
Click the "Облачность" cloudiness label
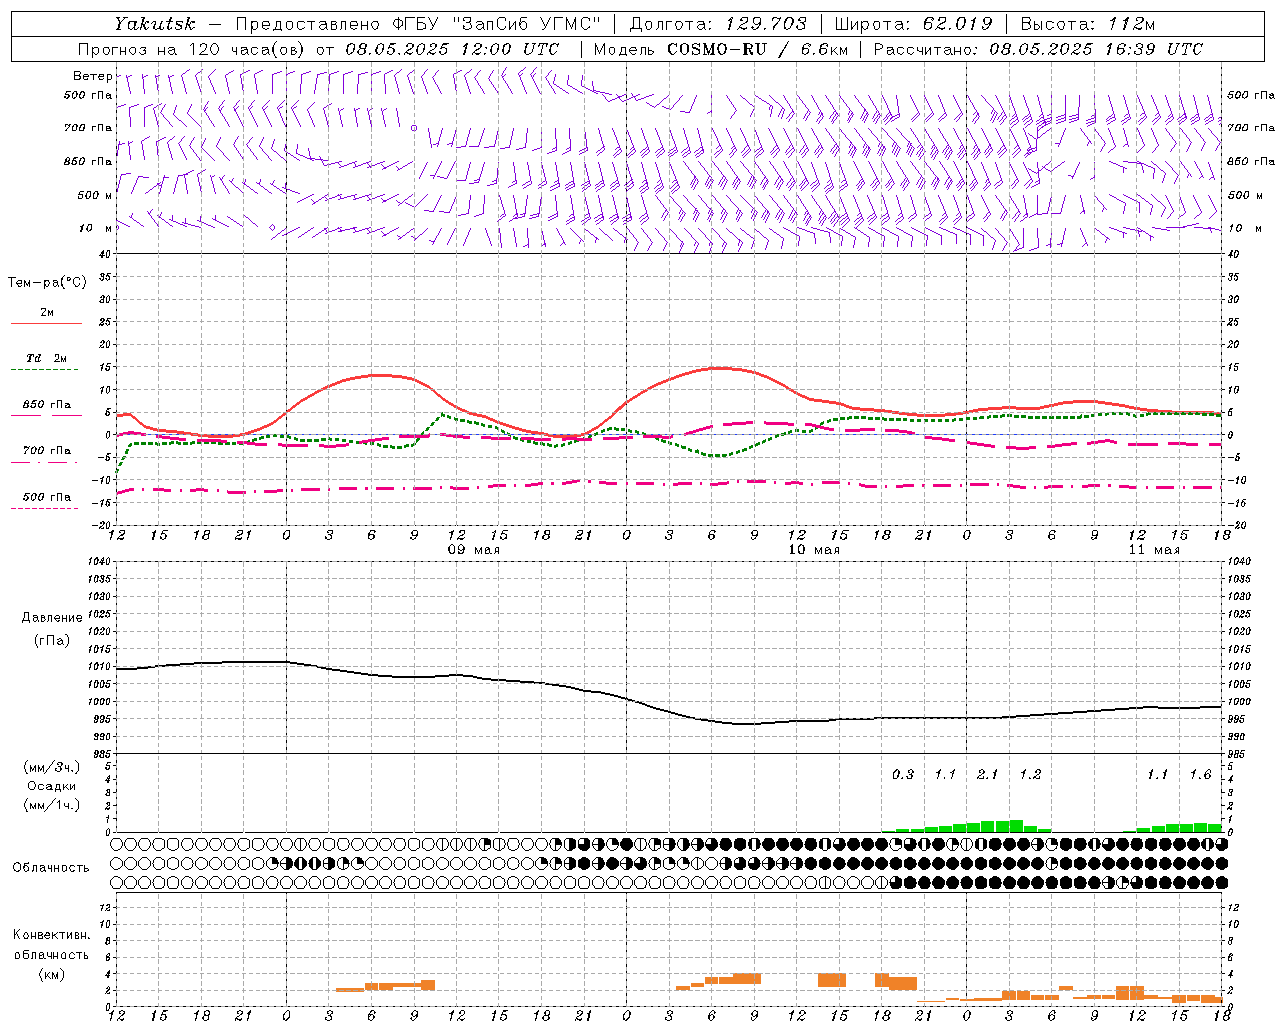pos(51,868)
